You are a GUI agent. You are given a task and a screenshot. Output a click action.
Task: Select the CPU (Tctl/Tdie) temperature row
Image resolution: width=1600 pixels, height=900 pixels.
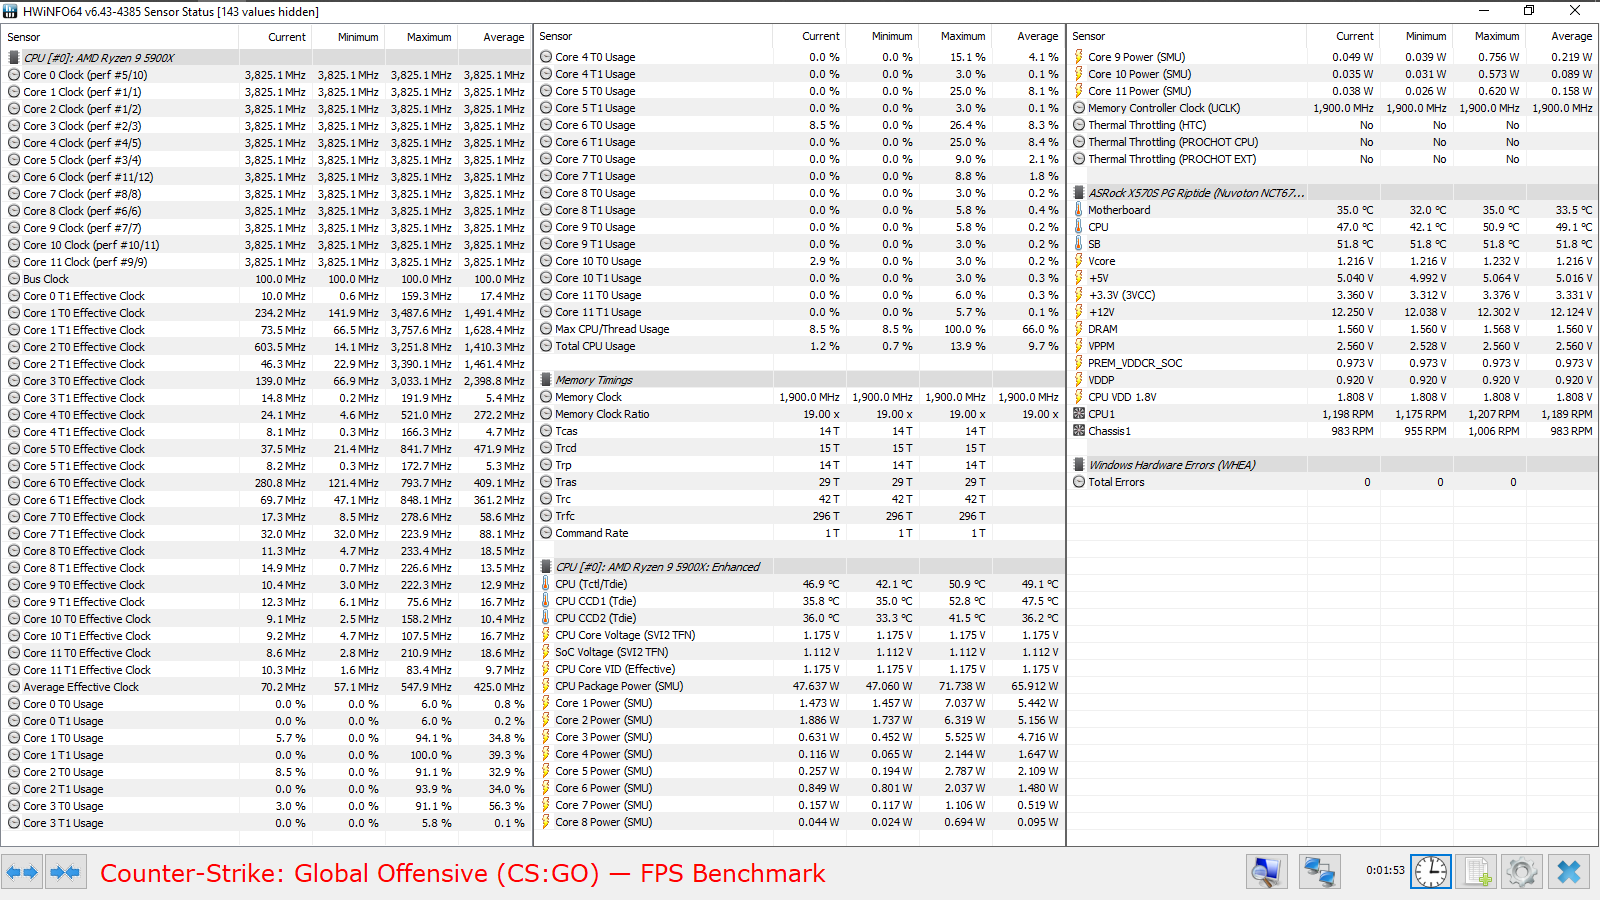tap(800, 584)
